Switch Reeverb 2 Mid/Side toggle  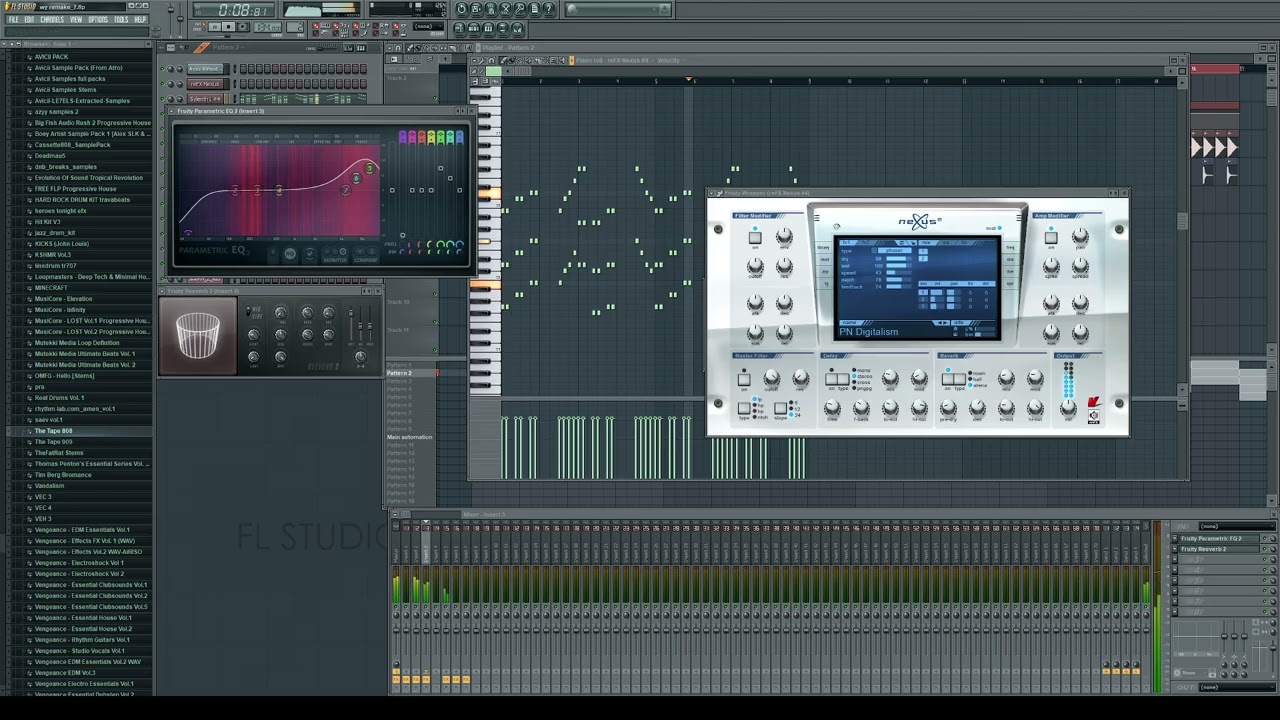tap(248, 311)
